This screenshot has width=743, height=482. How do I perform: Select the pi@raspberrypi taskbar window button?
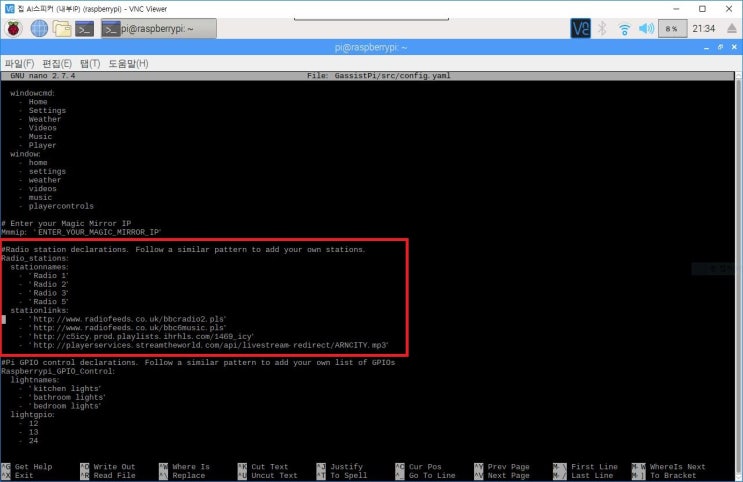pos(158,29)
